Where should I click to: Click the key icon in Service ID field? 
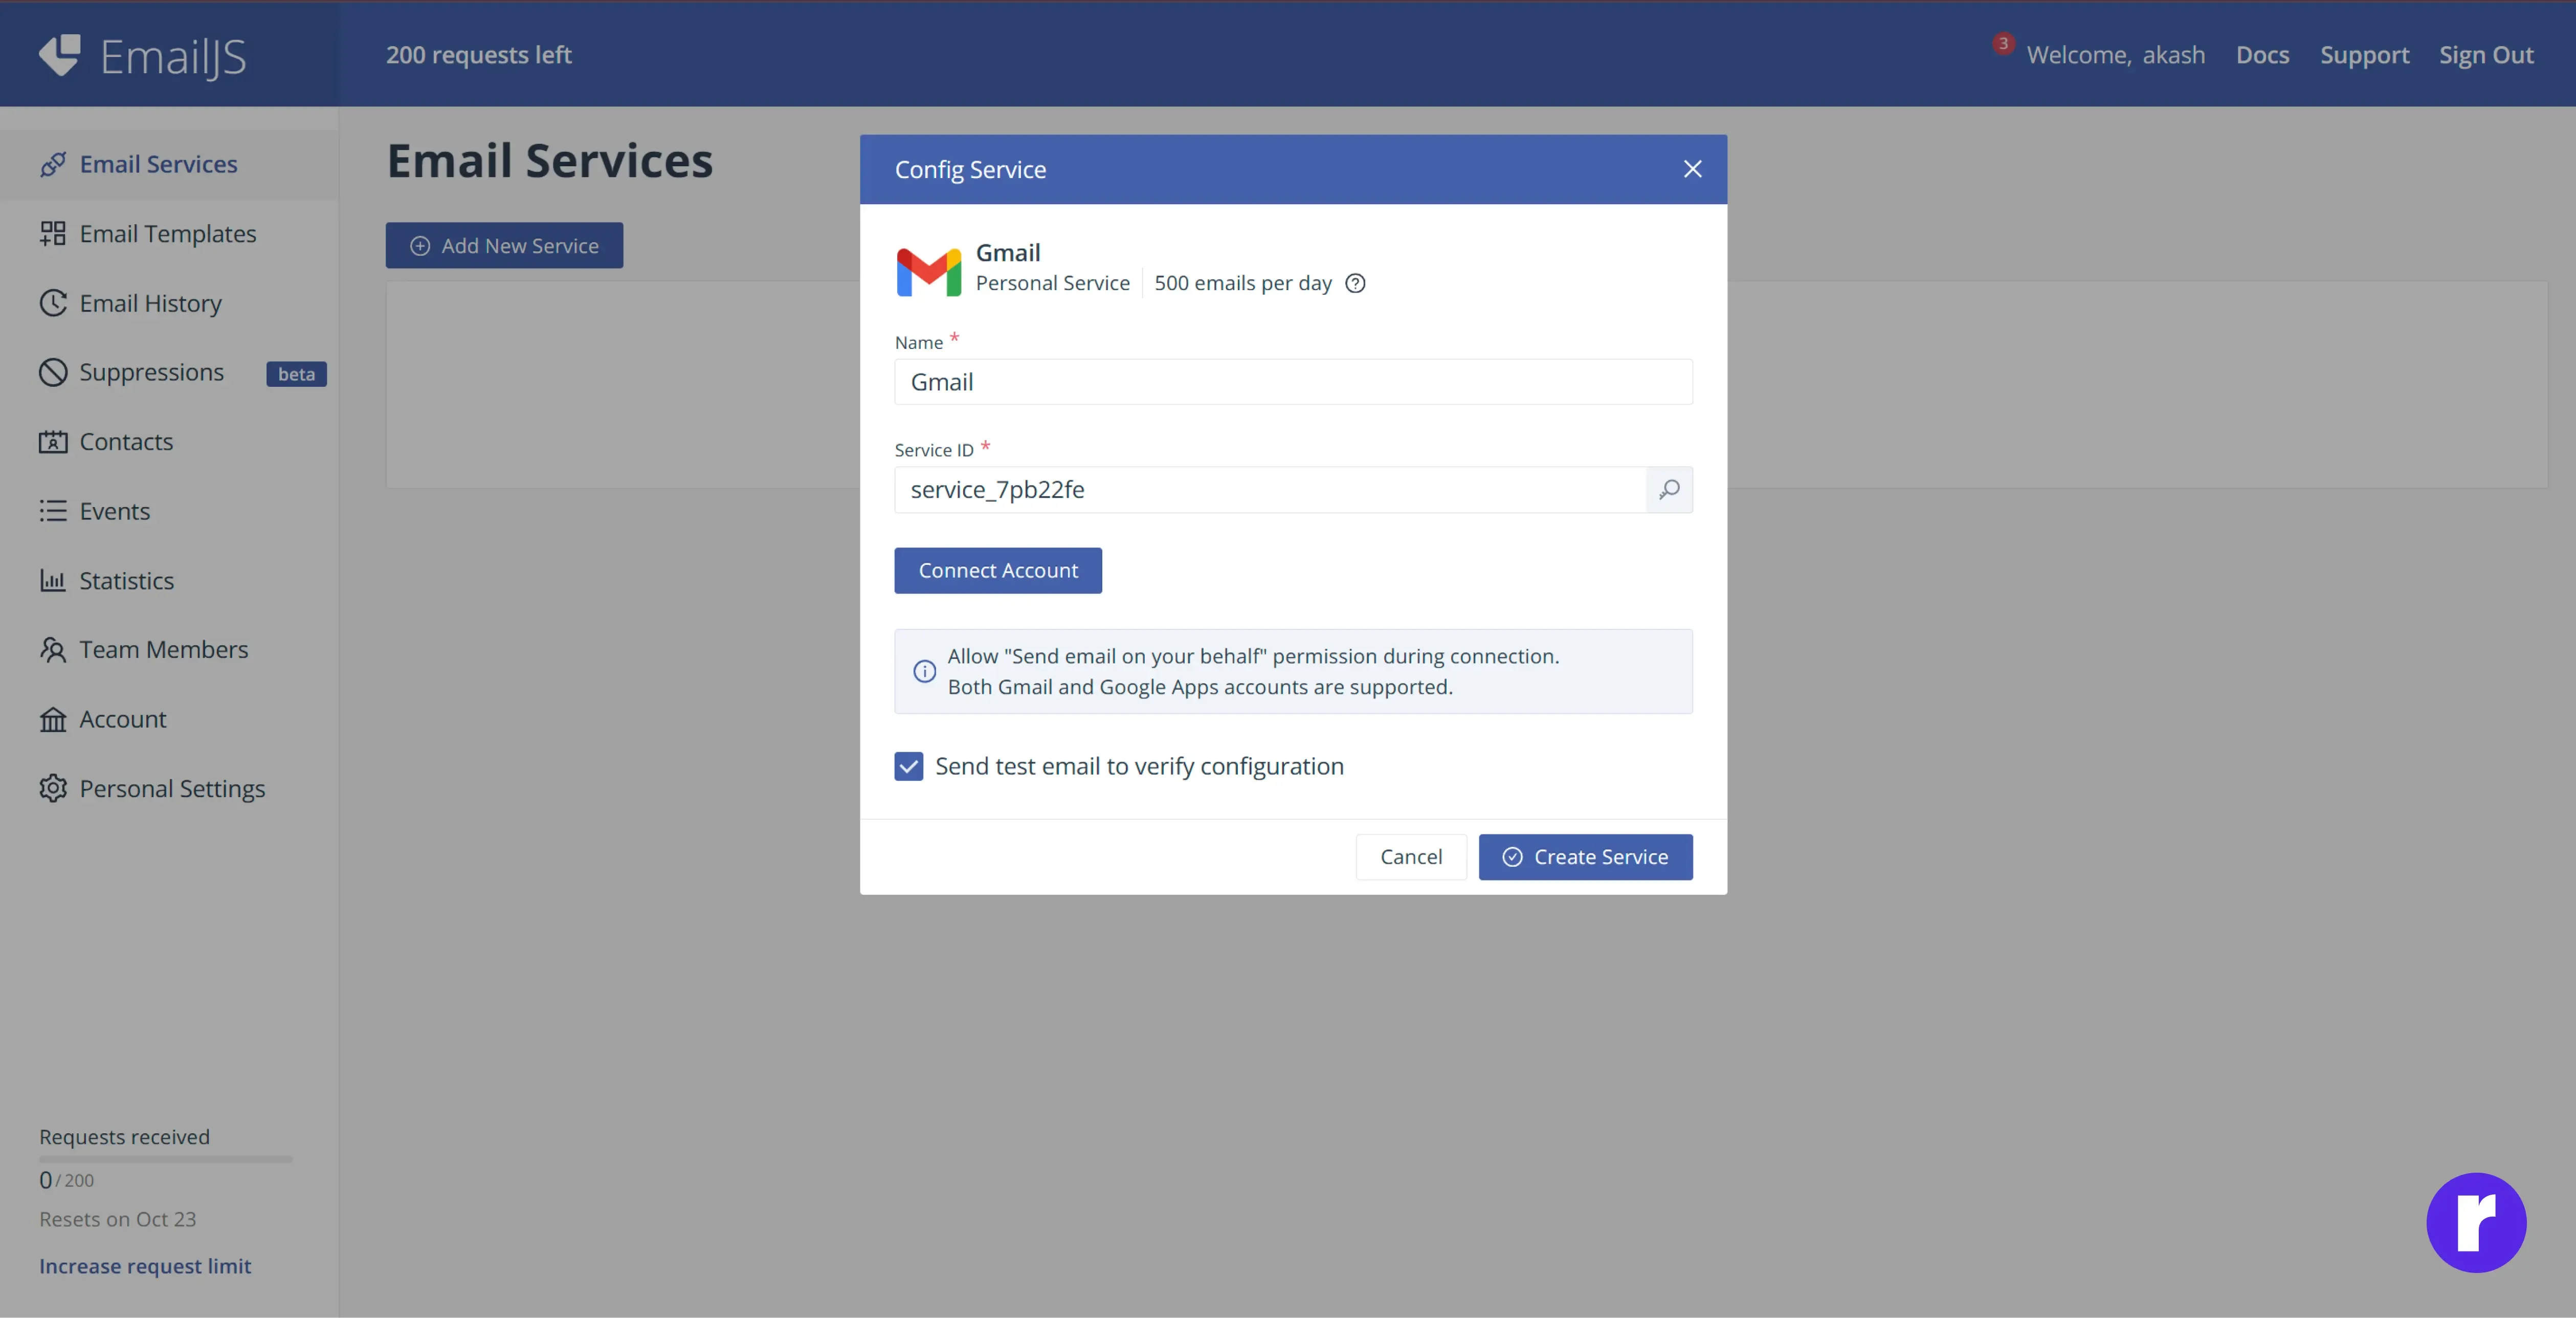click(1669, 490)
